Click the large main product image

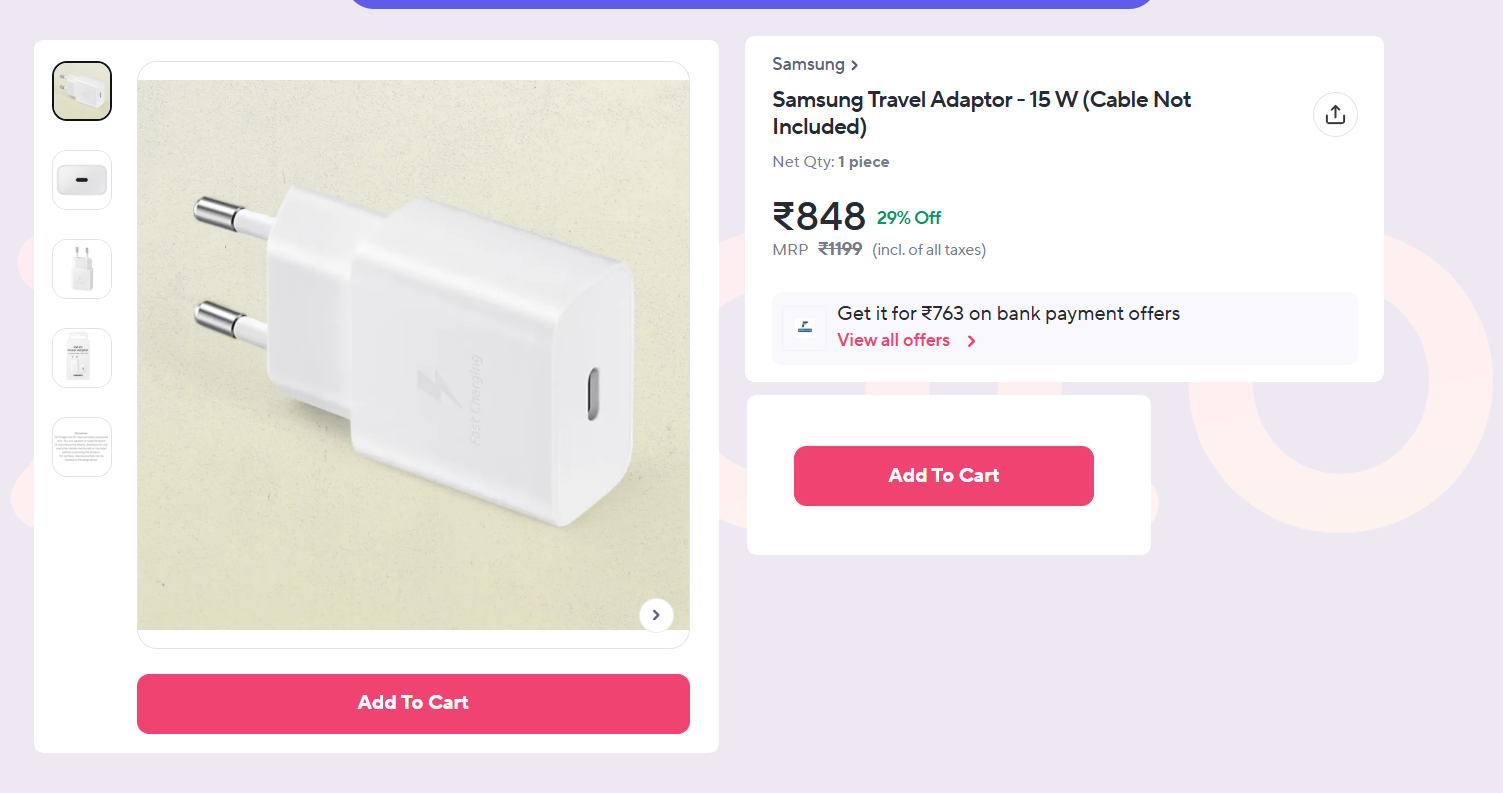[x=413, y=355]
